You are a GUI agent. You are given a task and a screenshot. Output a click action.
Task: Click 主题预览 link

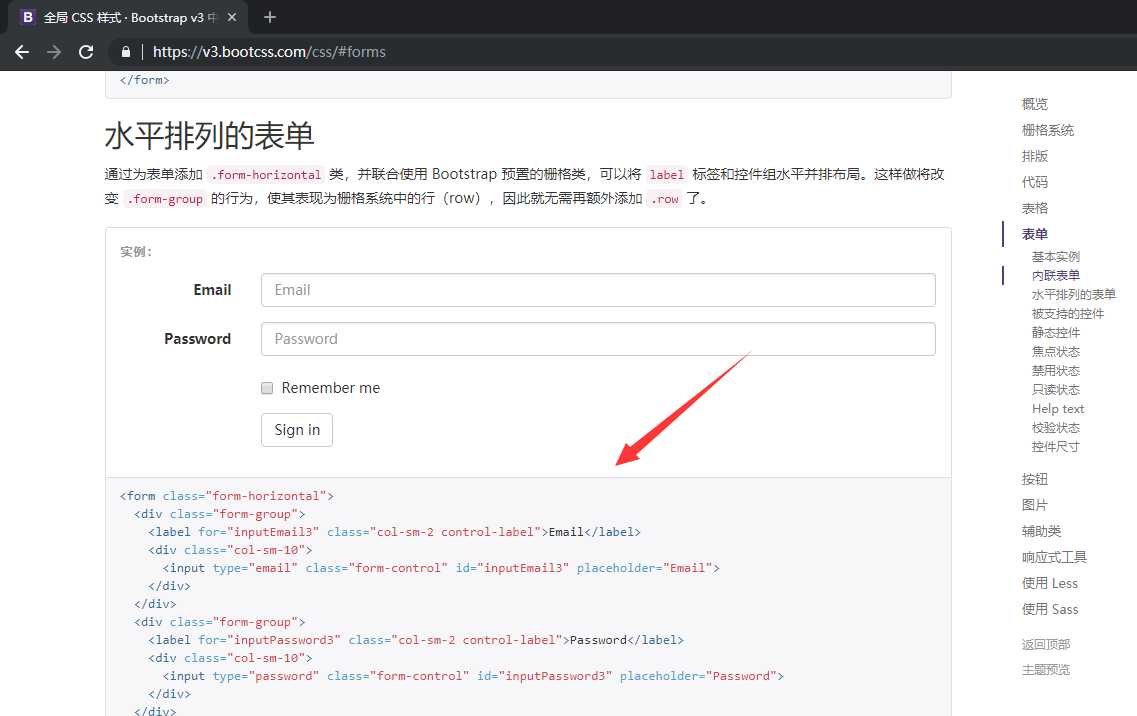pos(1046,670)
